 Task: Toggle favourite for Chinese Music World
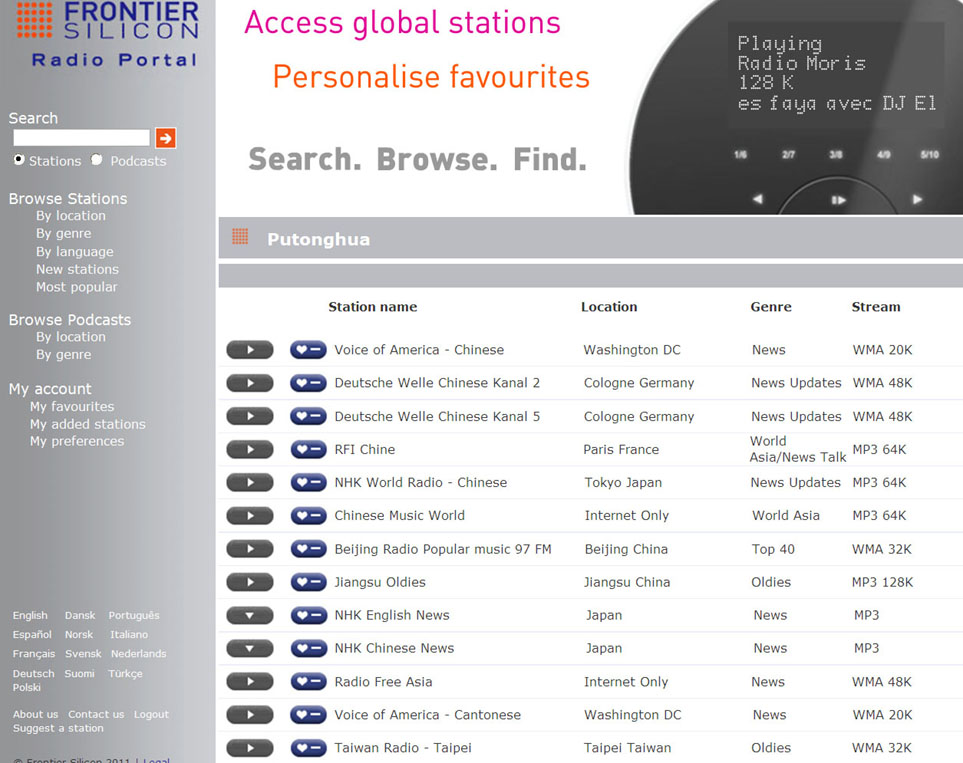308,516
